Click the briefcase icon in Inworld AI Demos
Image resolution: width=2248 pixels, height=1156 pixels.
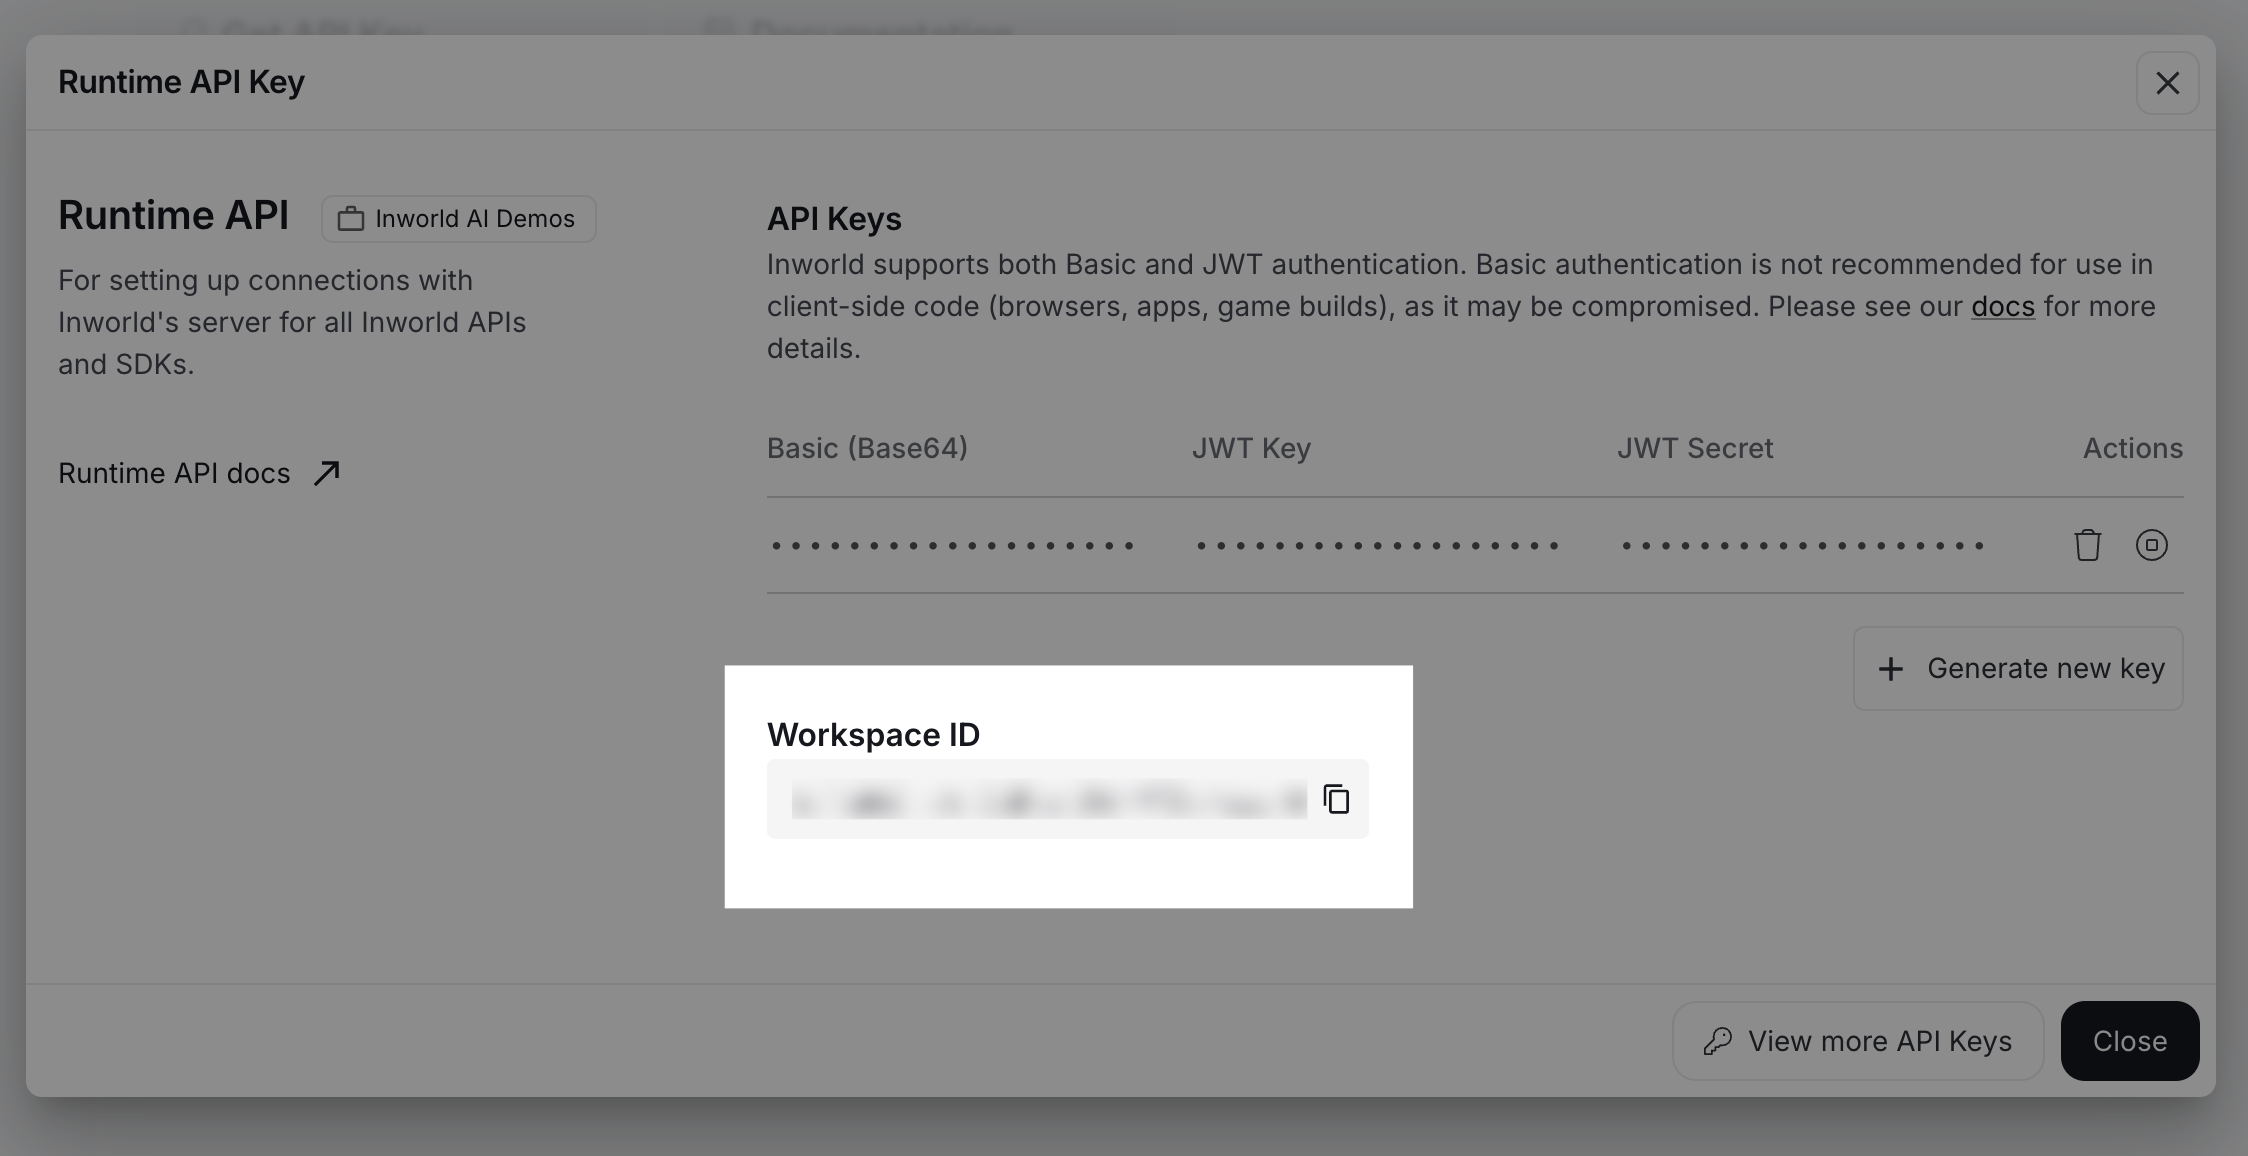(351, 218)
